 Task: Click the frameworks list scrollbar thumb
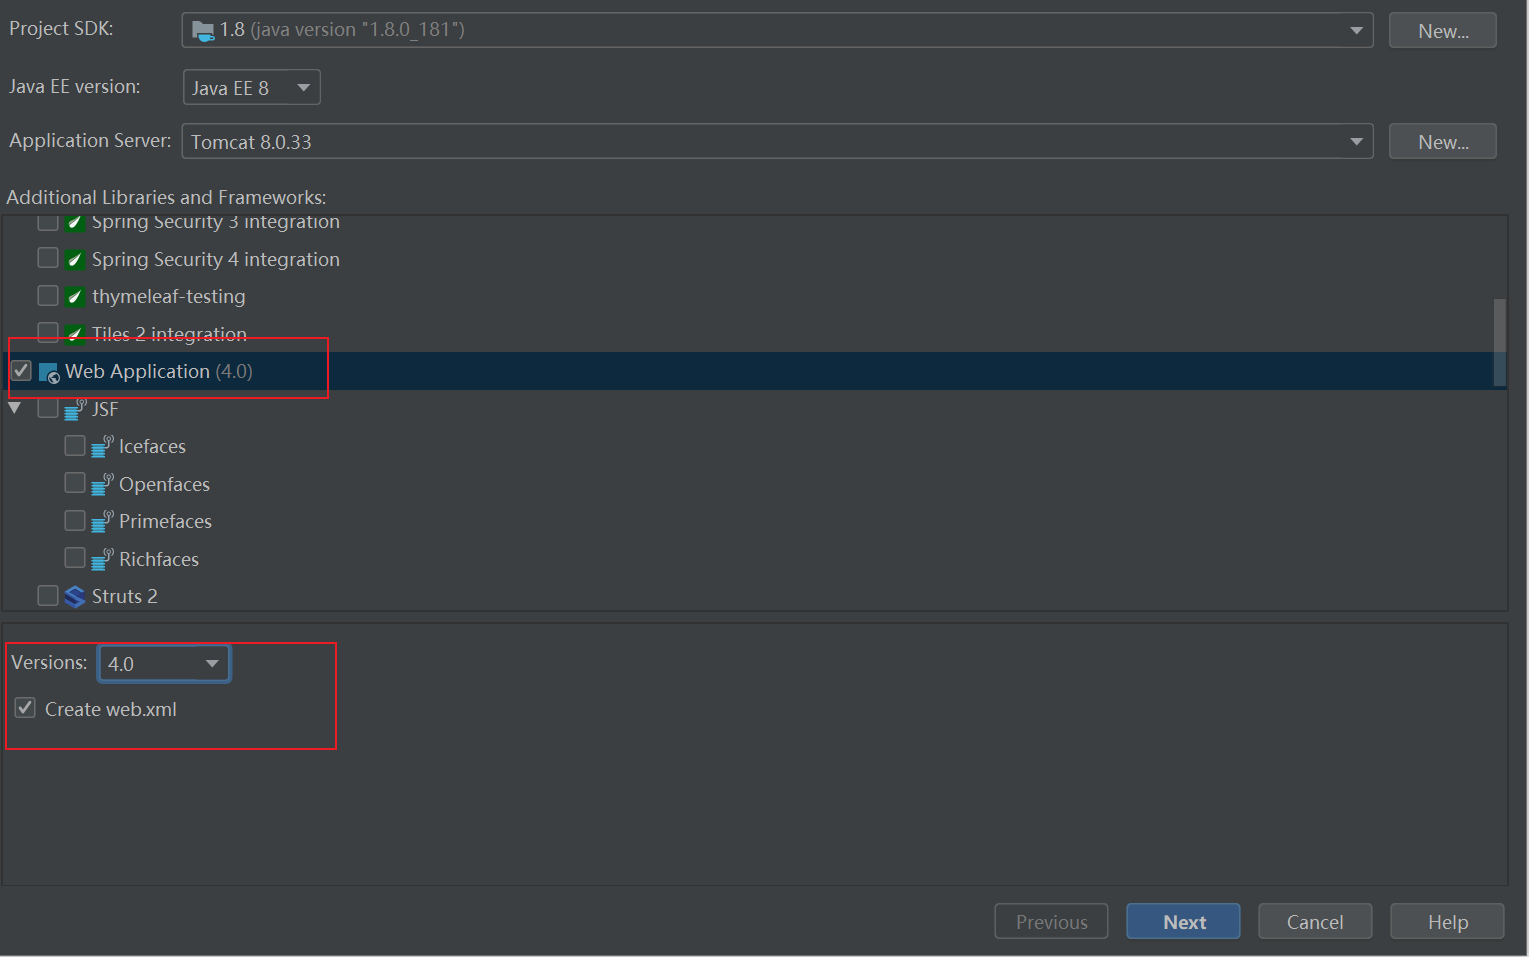1499,341
